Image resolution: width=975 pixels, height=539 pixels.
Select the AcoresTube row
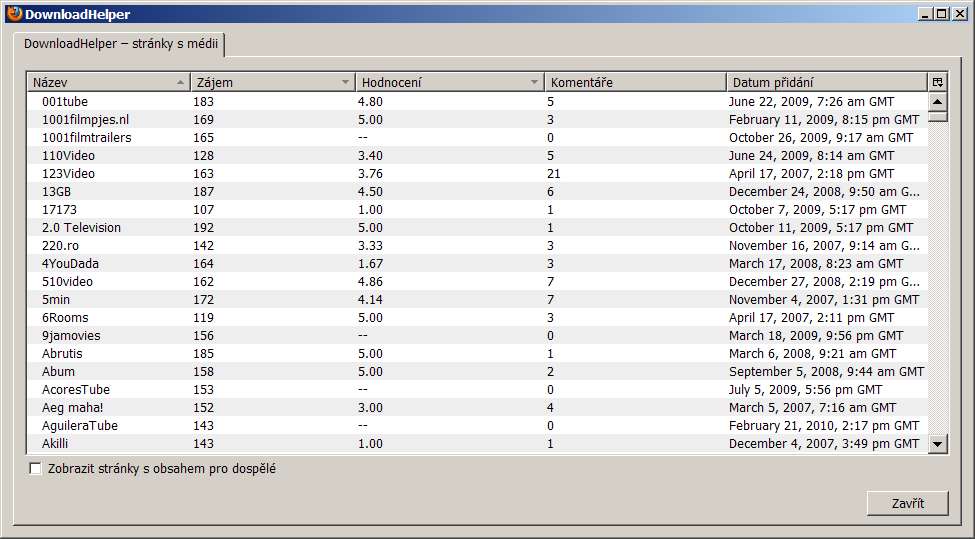(x=478, y=390)
